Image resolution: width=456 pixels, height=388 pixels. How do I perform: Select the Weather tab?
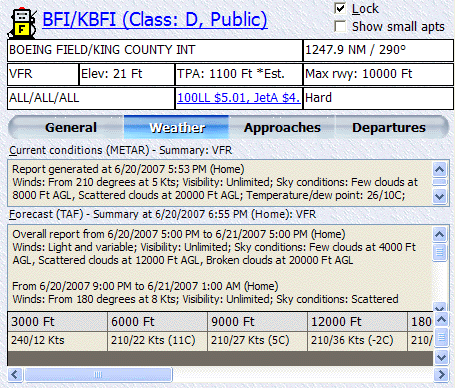177,127
